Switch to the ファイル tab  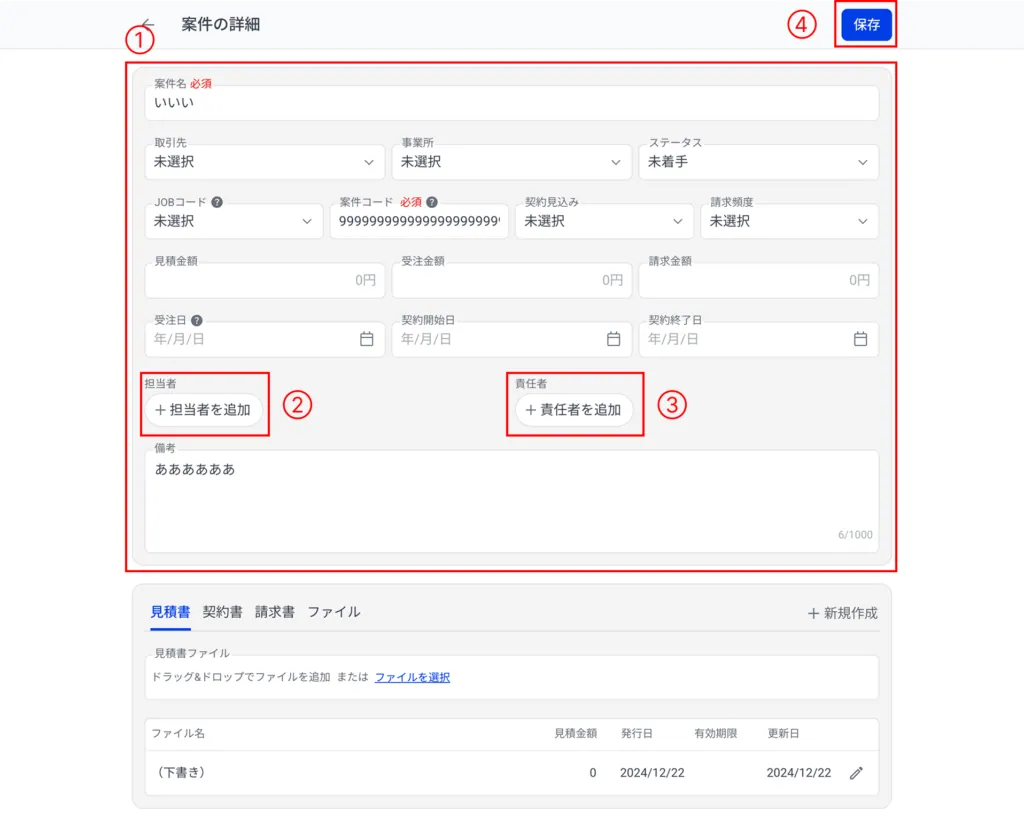(334, 612)
